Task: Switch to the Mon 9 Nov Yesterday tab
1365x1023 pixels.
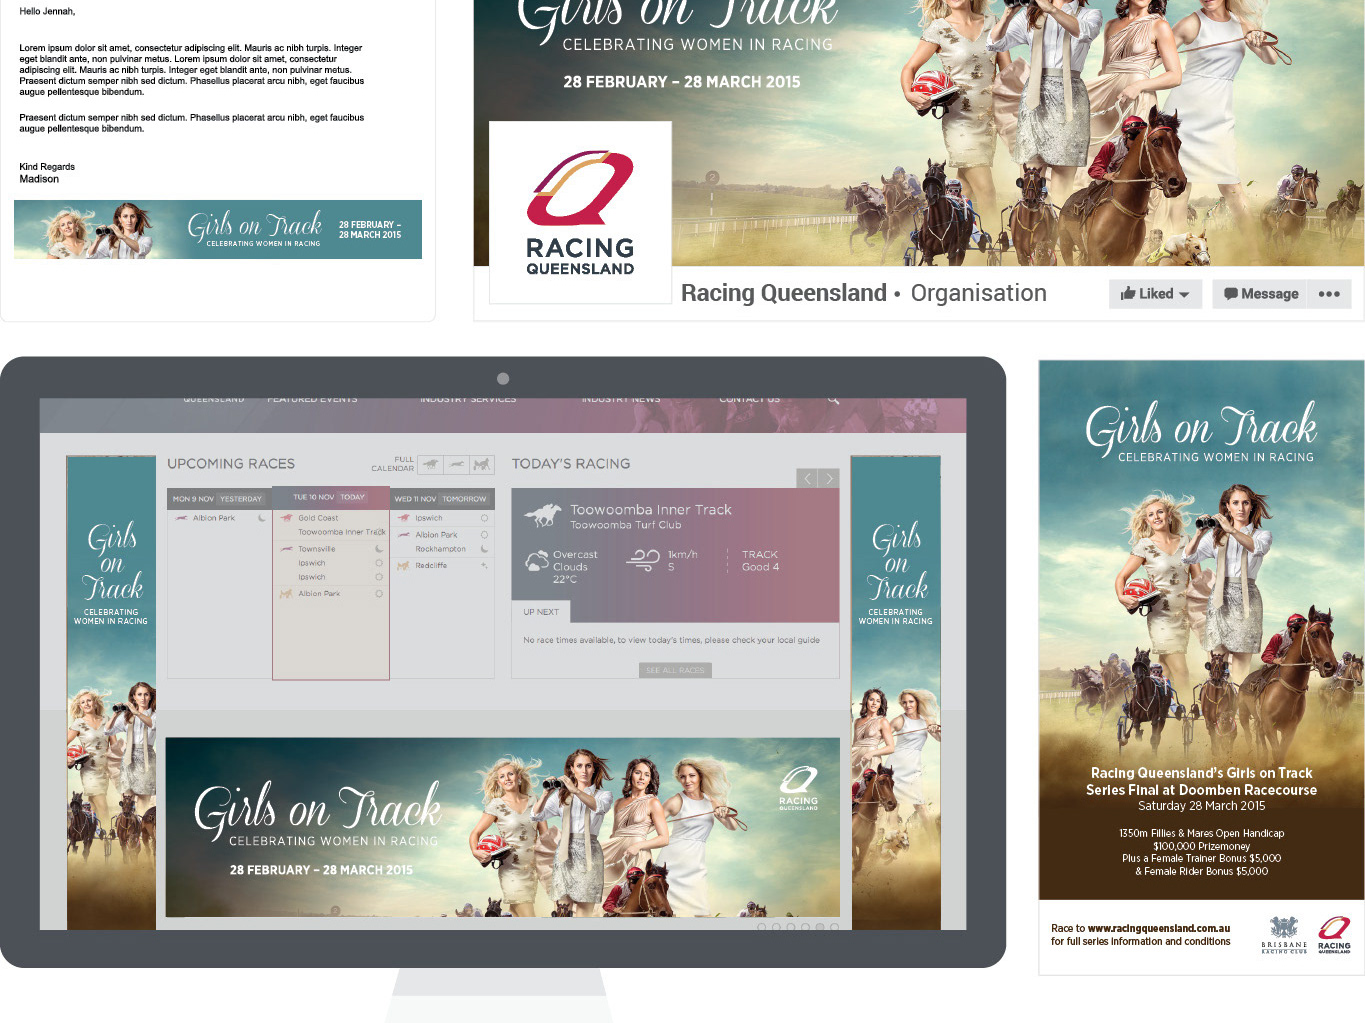Action: pos(218,498)
